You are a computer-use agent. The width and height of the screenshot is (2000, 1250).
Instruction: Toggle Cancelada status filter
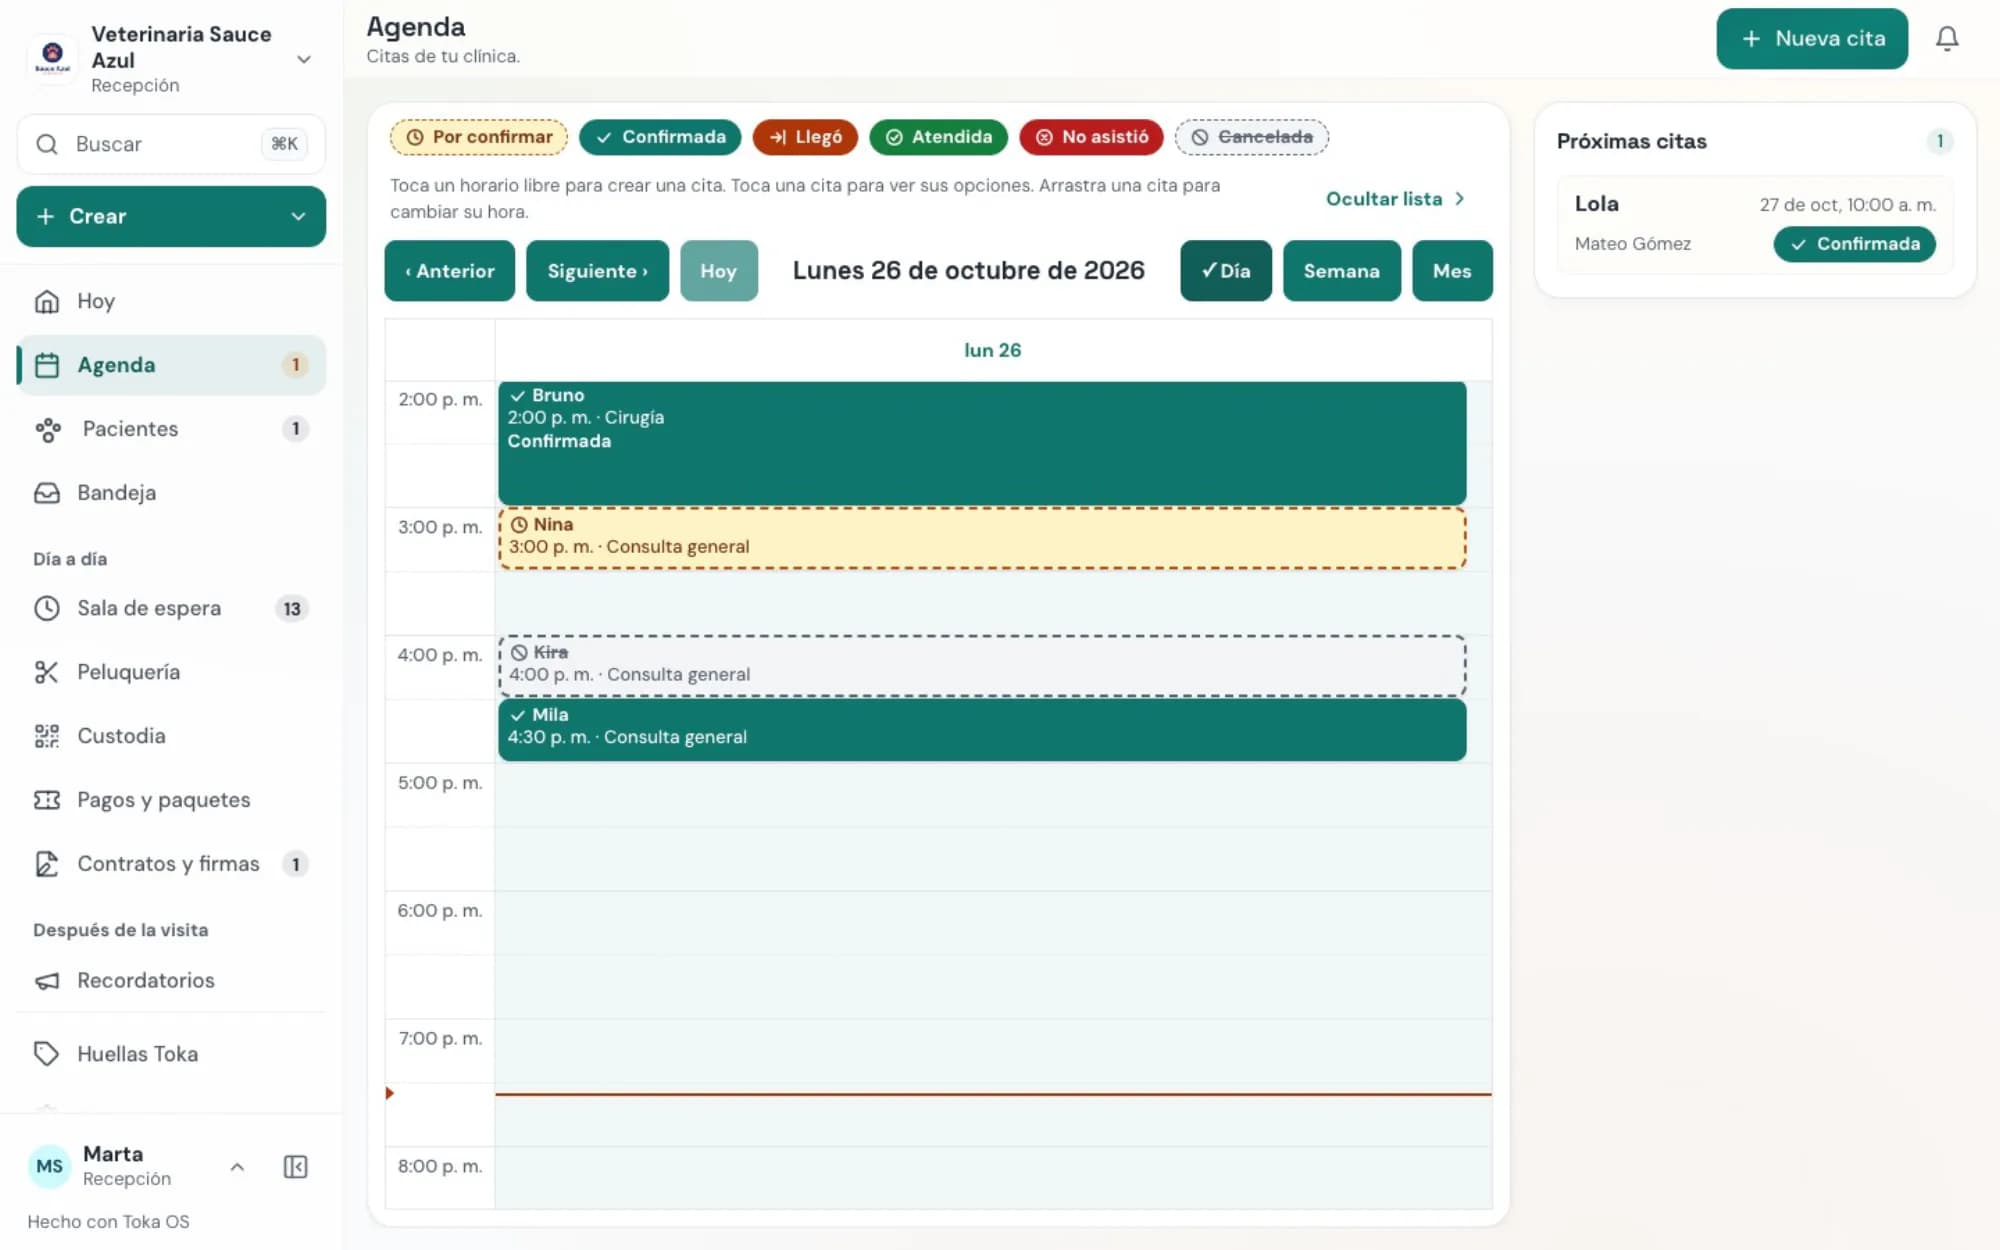(x=1252, y=137)
